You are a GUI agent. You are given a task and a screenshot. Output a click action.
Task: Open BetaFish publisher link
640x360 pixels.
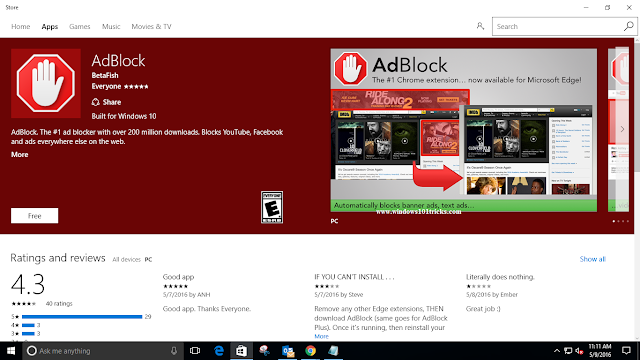(x=105, y=76)
